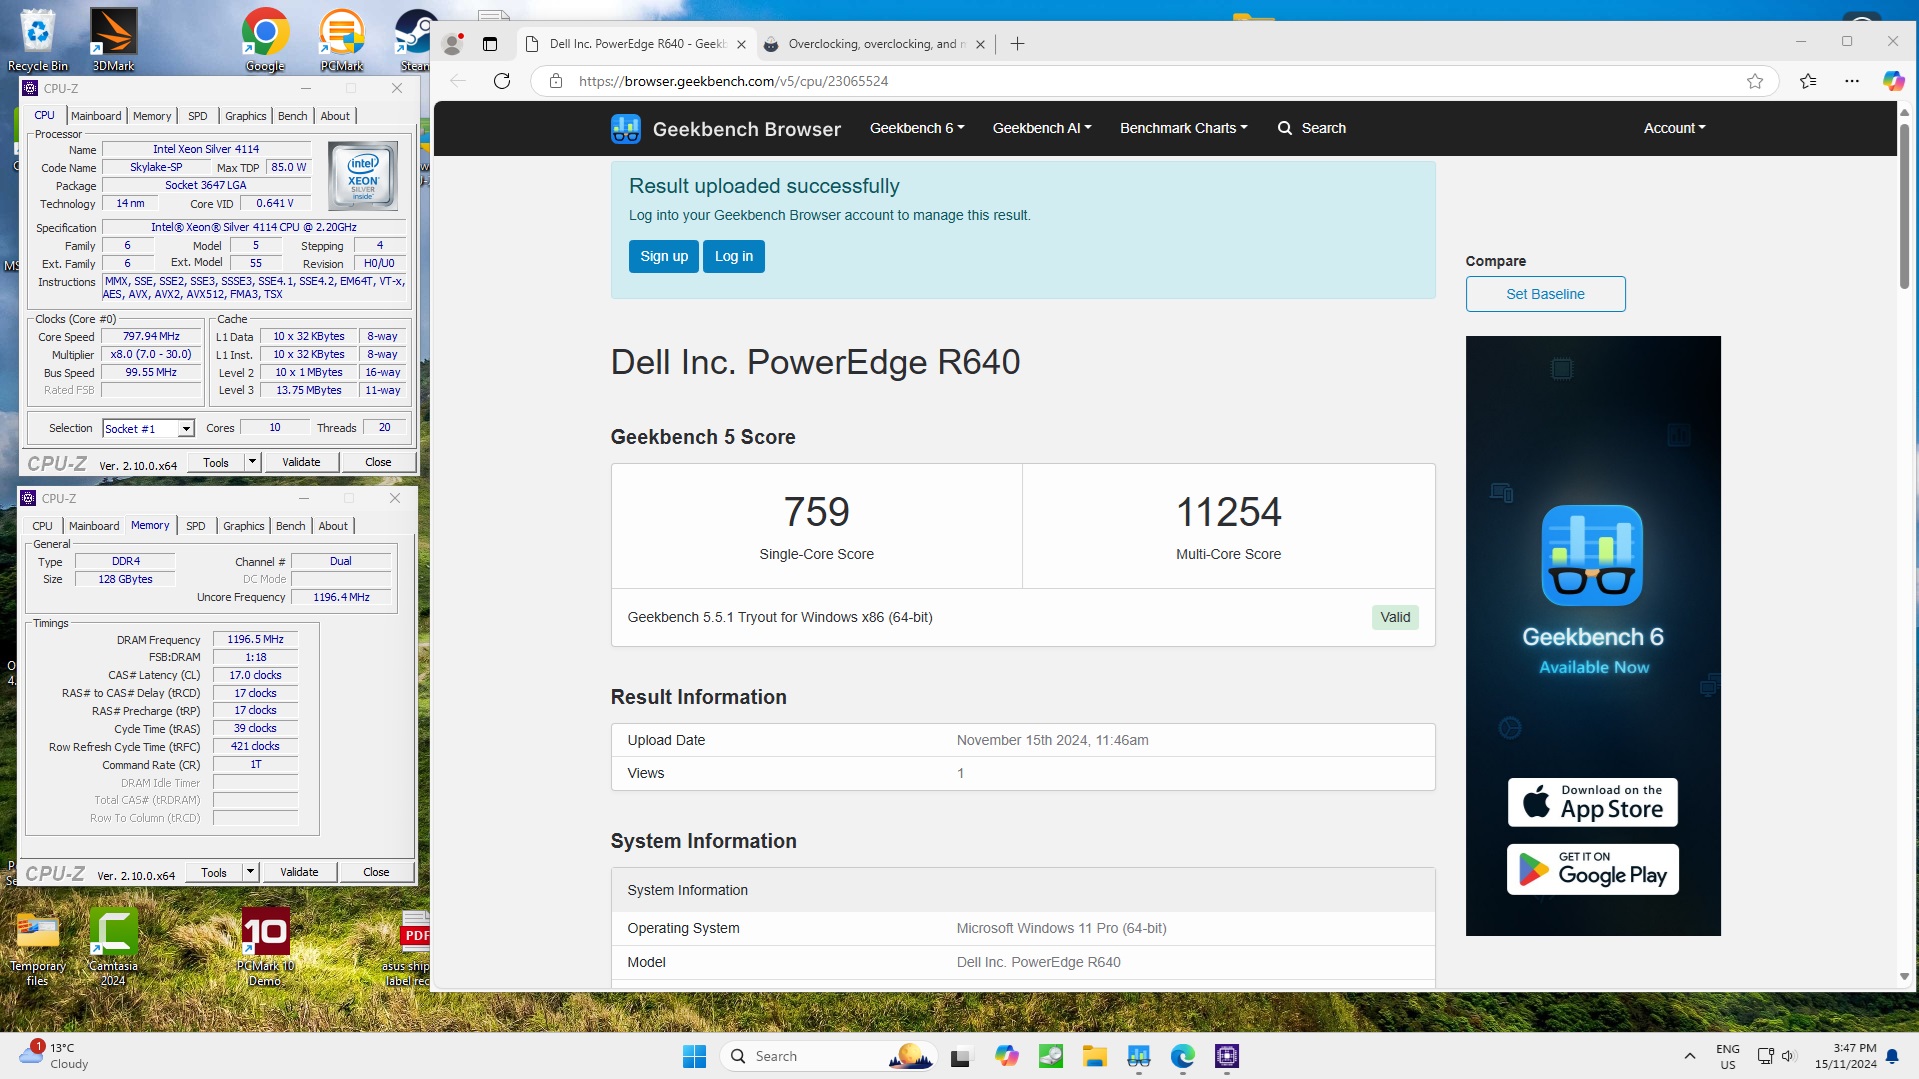Screen dimensions: 1919x1079
Task: Expand Benchmark Charts dropdown menu
Action: [x=1183, y=128]
